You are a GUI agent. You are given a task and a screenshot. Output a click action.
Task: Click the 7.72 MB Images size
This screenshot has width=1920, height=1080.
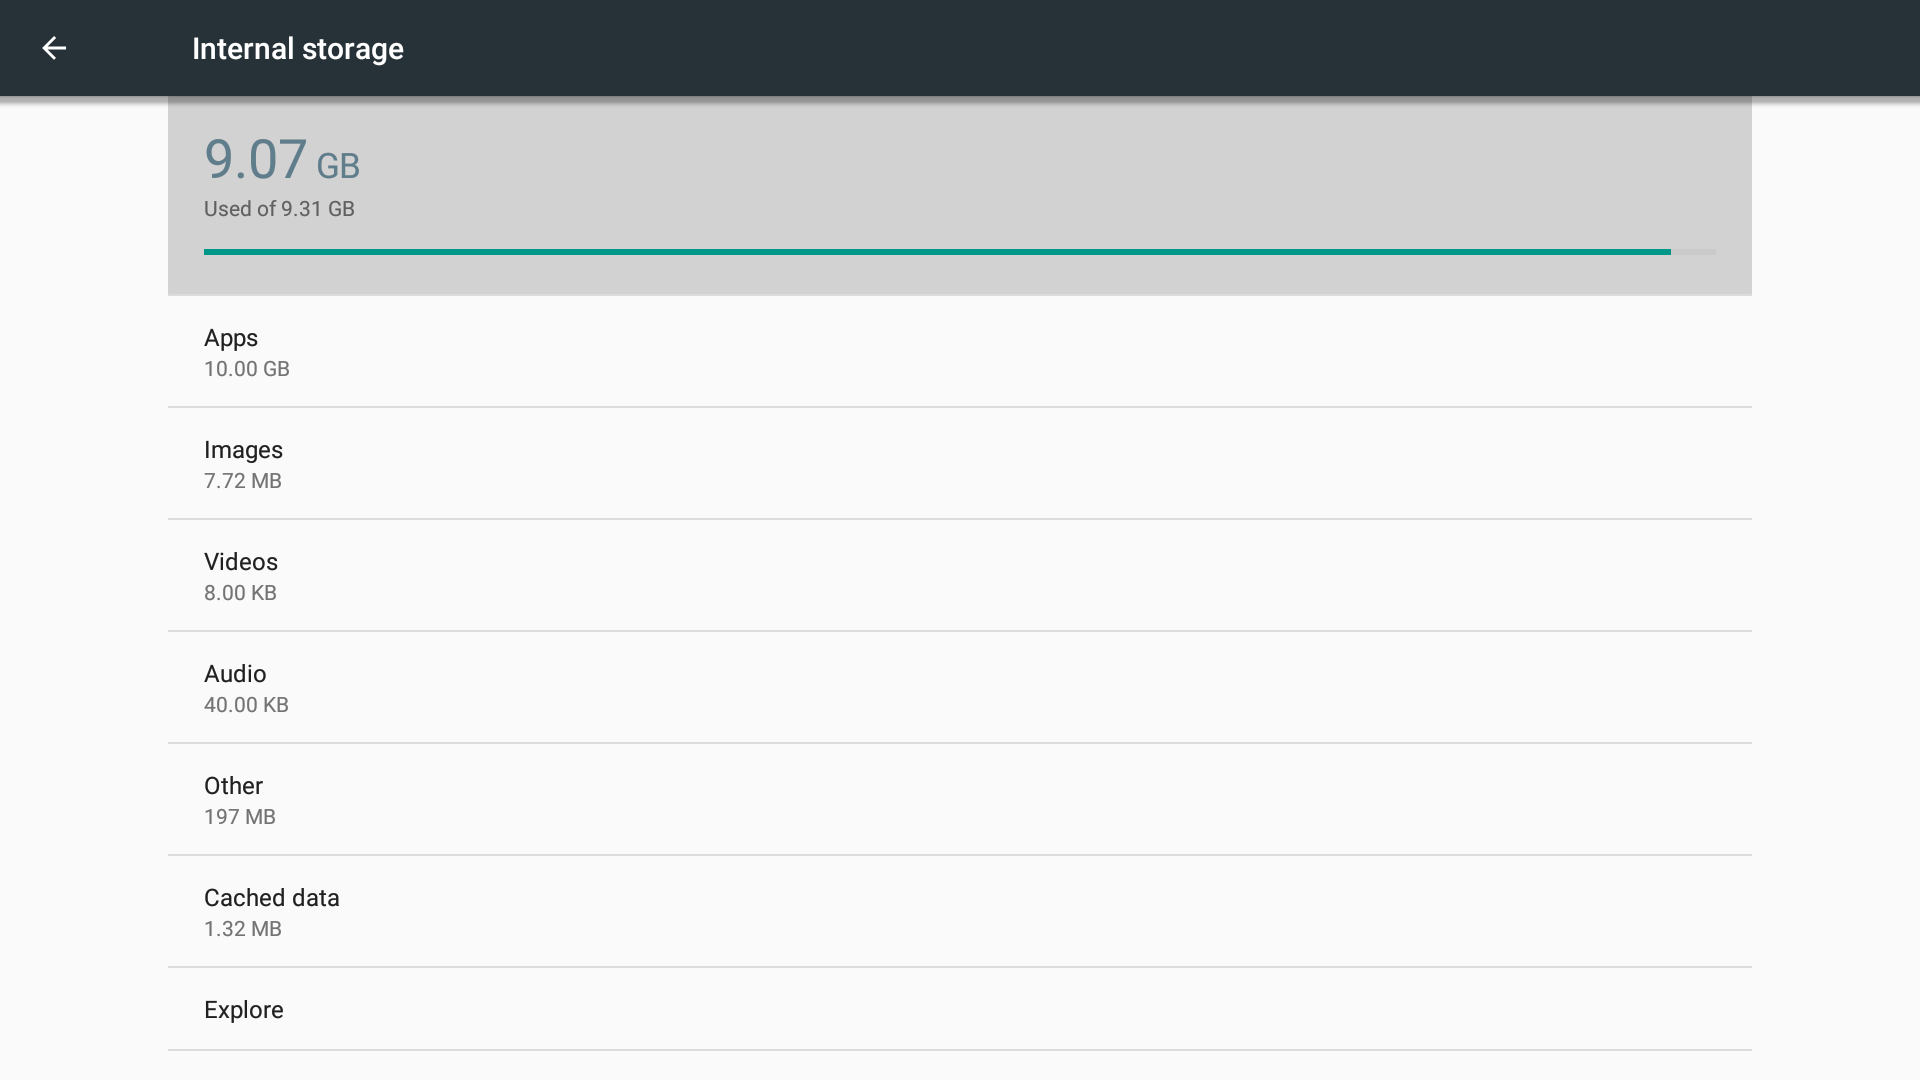click(243, 481)
